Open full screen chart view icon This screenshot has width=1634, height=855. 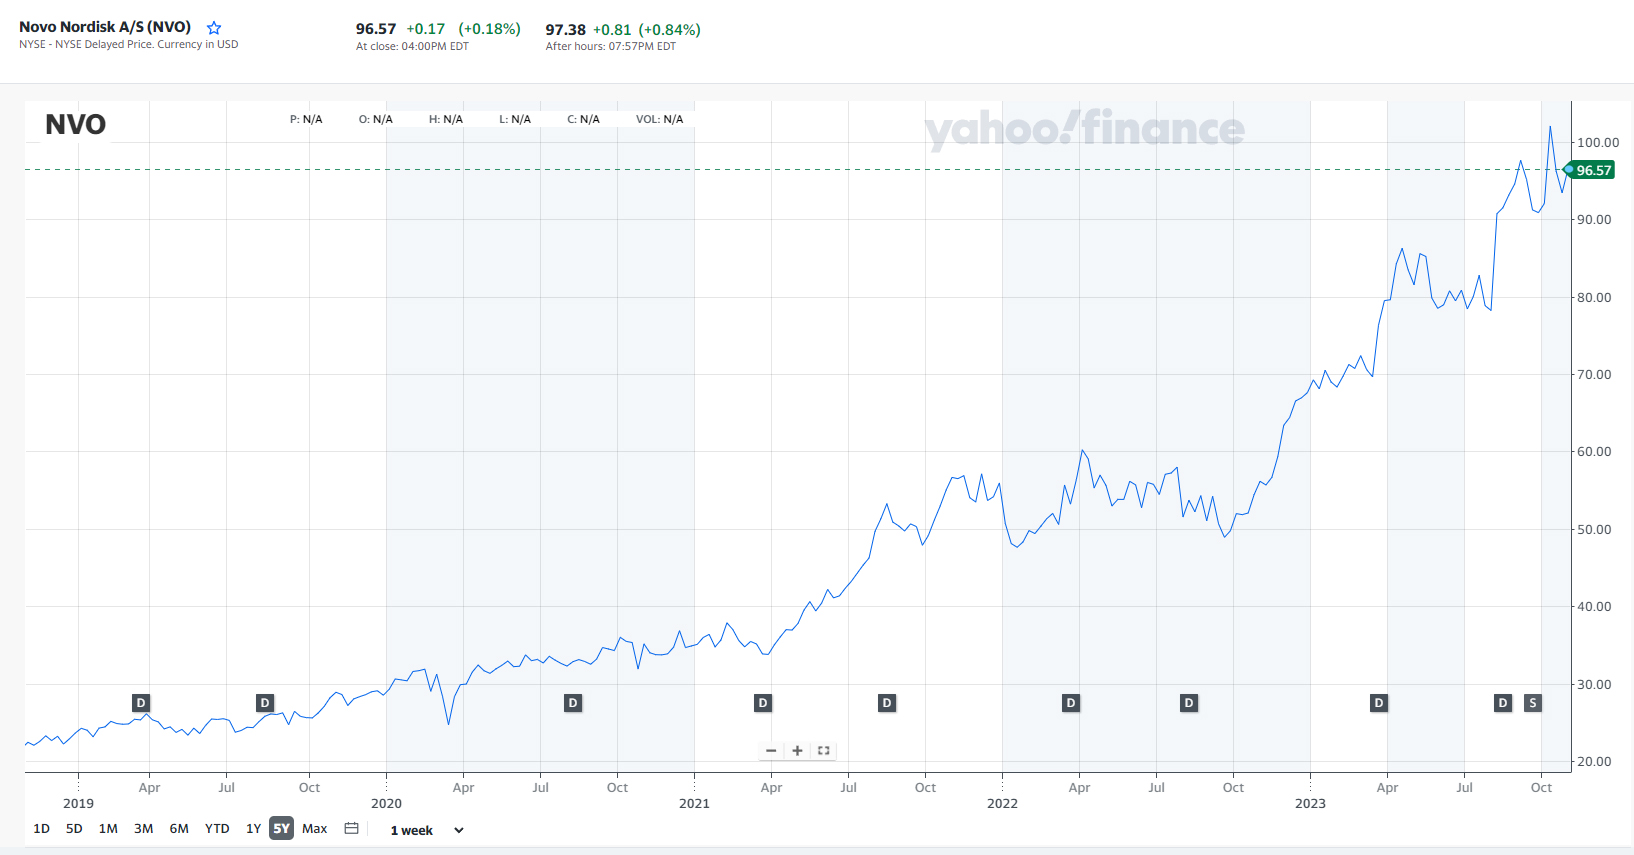pyautogui.click(x=824, y=750)
